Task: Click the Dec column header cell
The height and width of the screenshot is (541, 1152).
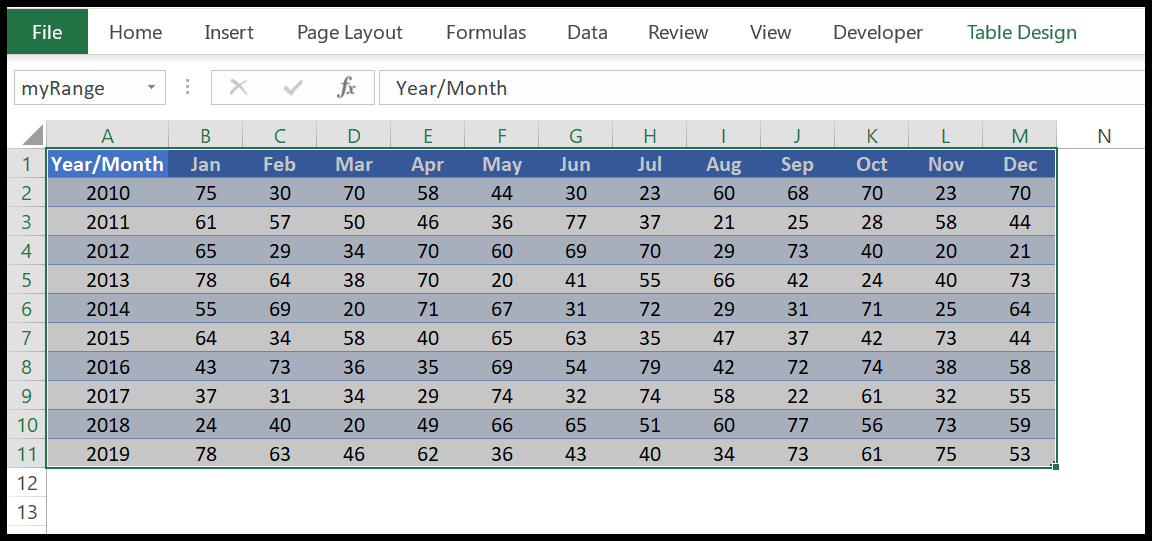Action: click(x=1020, y=164)
